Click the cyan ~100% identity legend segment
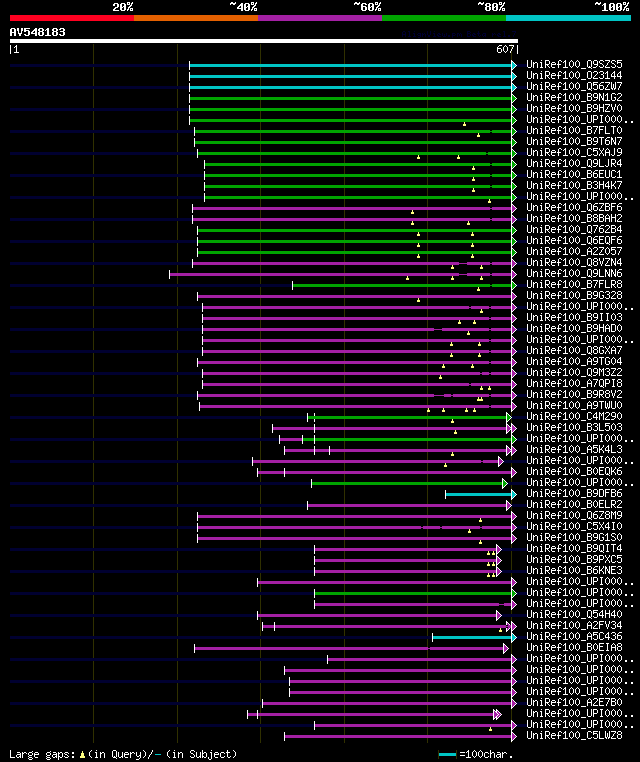This screenshot has width=640, height=762. click(x=568, y=18)
